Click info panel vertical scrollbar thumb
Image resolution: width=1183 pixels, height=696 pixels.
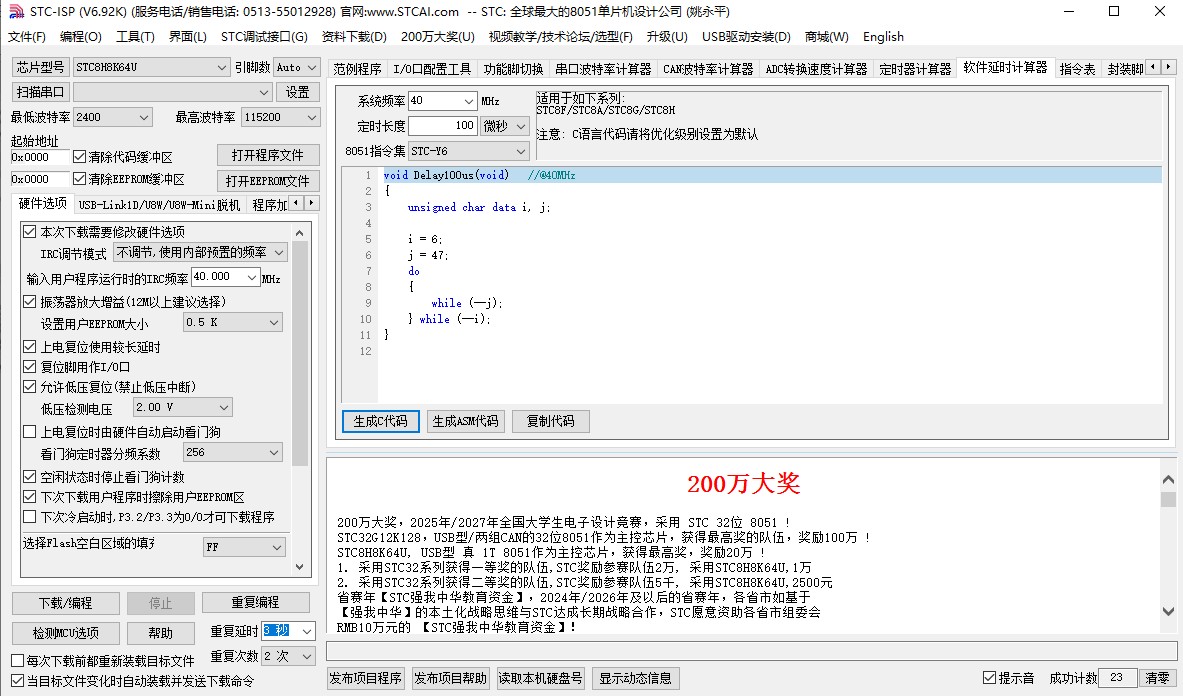[1169, 499]
